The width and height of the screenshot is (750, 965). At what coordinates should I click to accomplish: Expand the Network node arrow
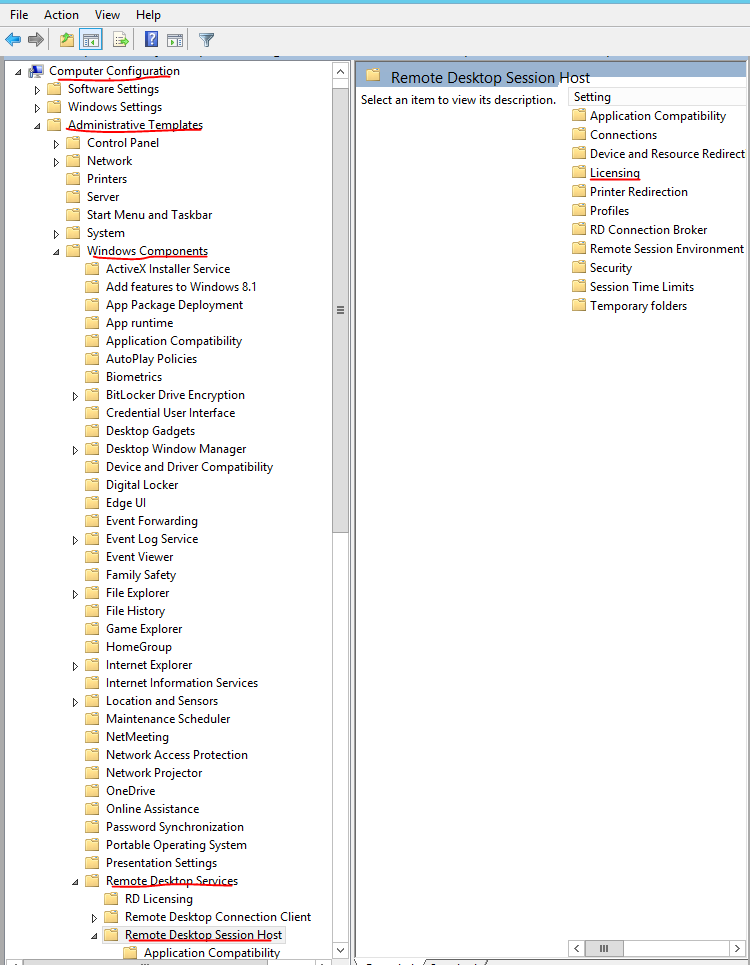[x=56, y=162]
